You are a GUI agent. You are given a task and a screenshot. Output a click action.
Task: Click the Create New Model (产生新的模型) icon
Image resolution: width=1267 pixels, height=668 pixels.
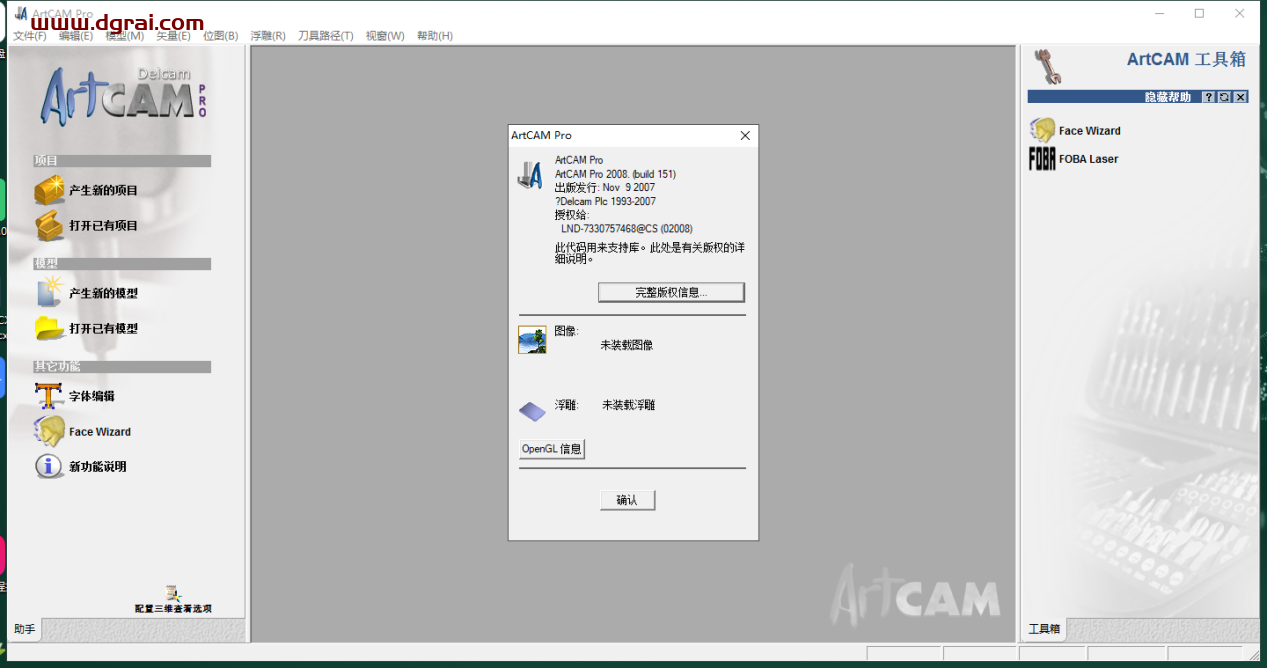[x=50, y=293]
